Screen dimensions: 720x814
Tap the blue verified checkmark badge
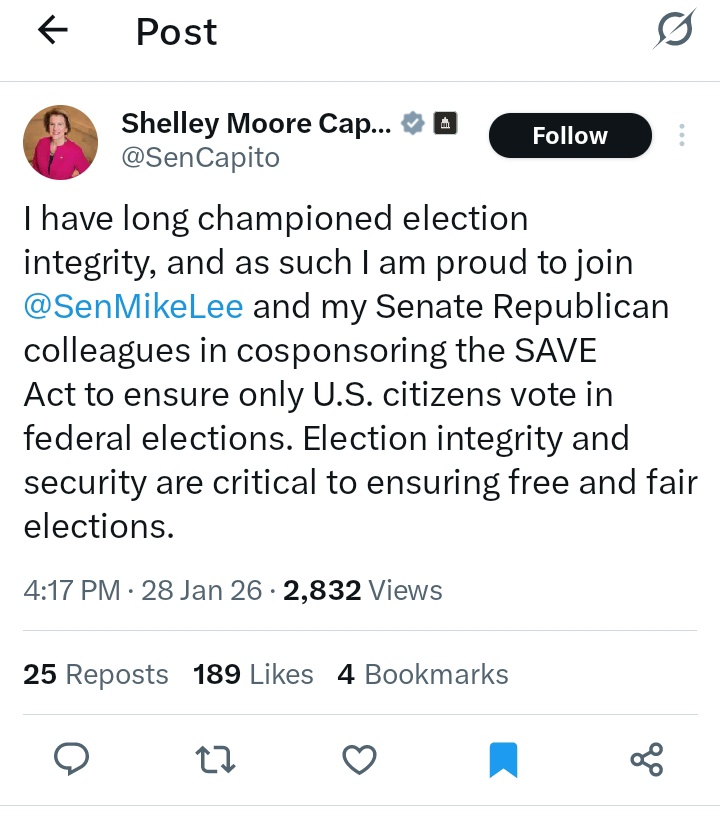click(412, 124)
